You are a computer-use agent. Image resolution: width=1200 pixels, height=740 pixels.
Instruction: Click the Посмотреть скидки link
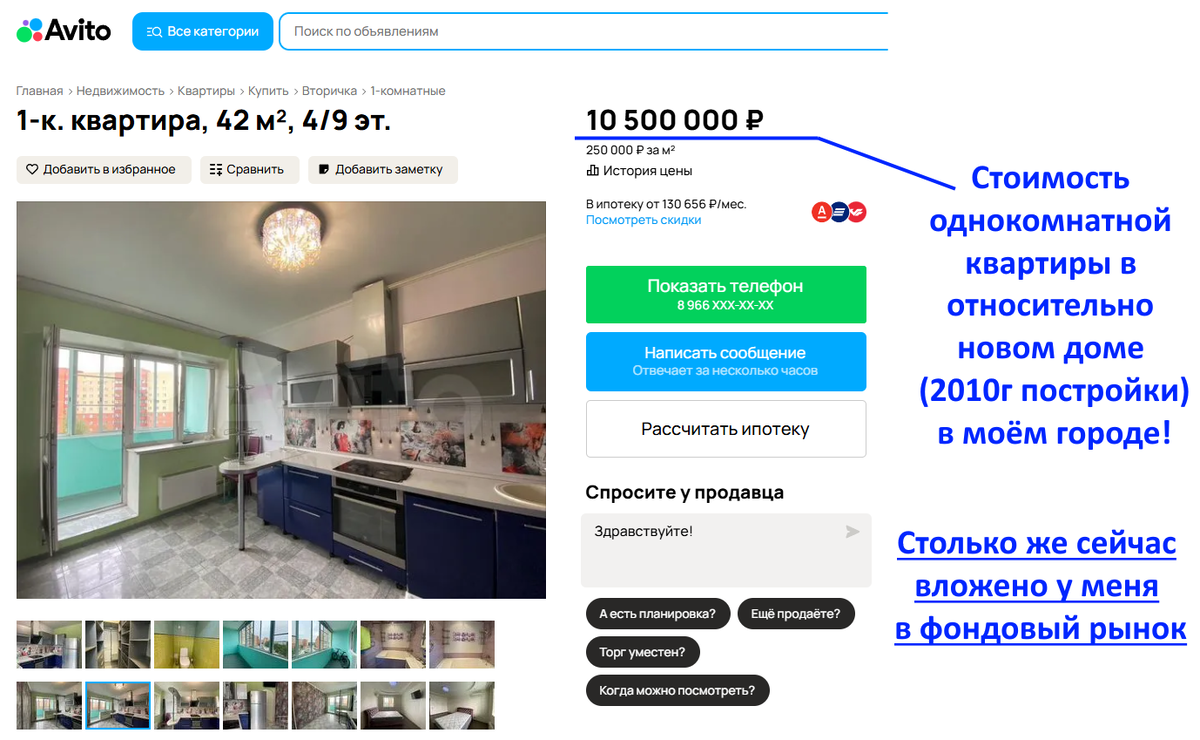(643, 220)
